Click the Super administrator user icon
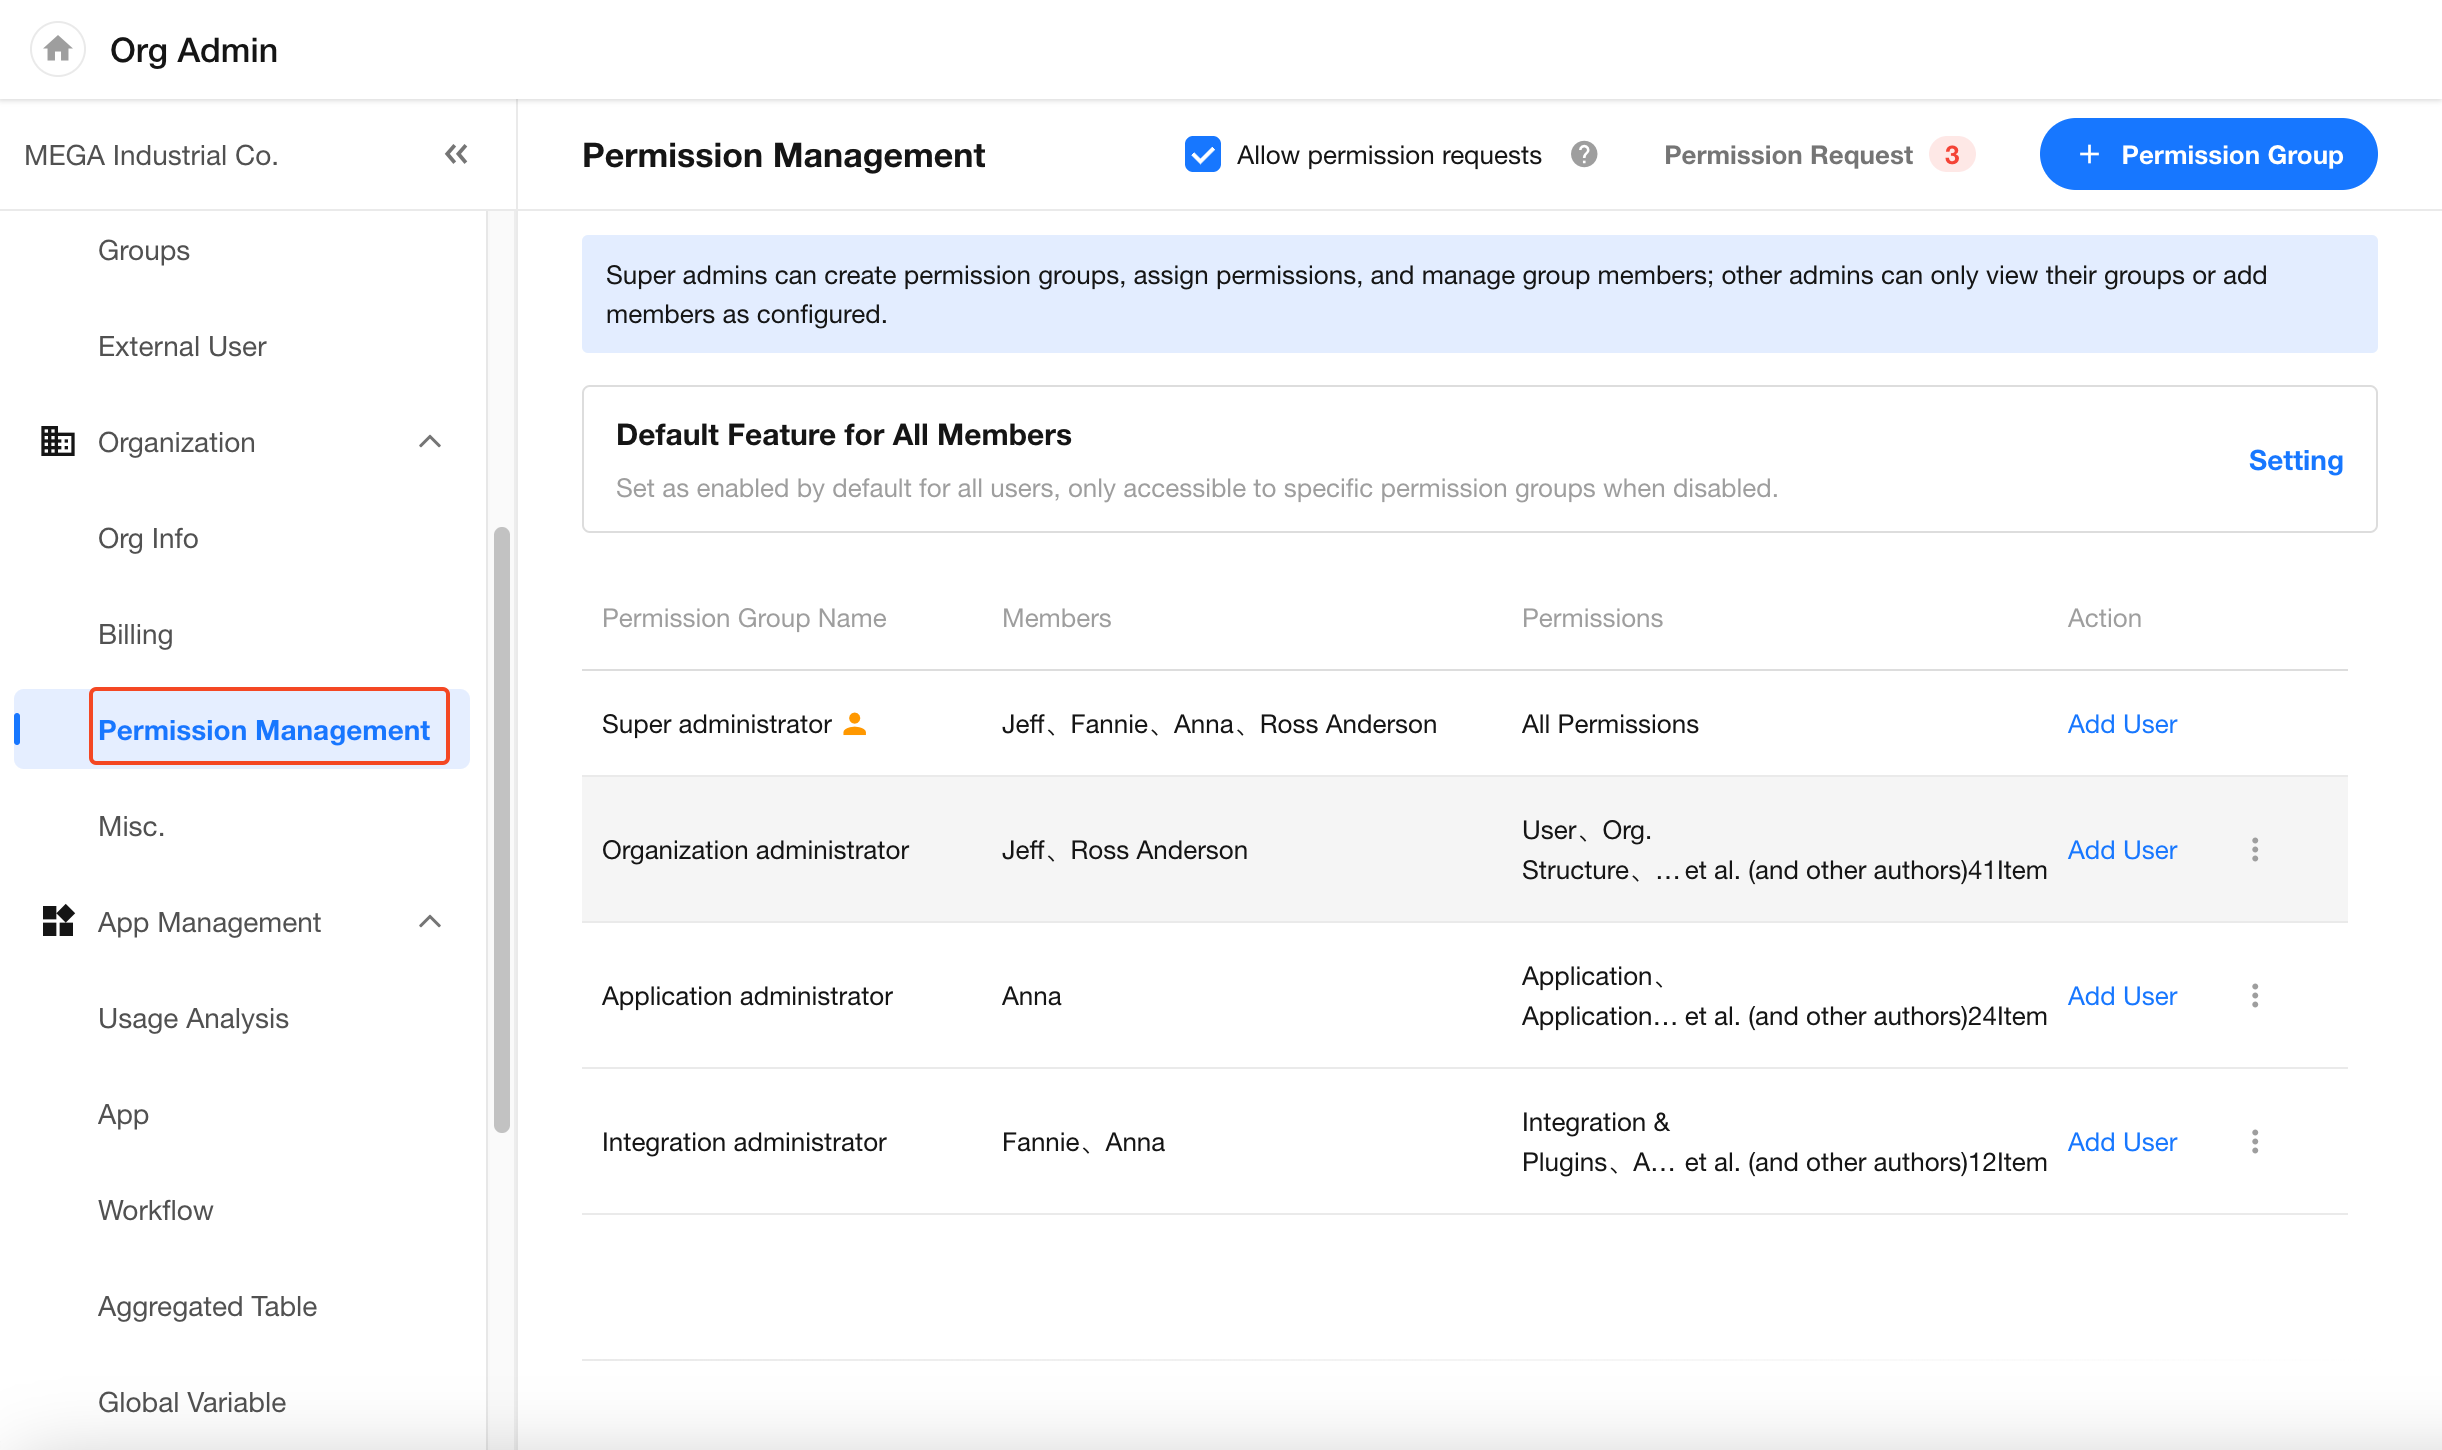 coord(855,723)
